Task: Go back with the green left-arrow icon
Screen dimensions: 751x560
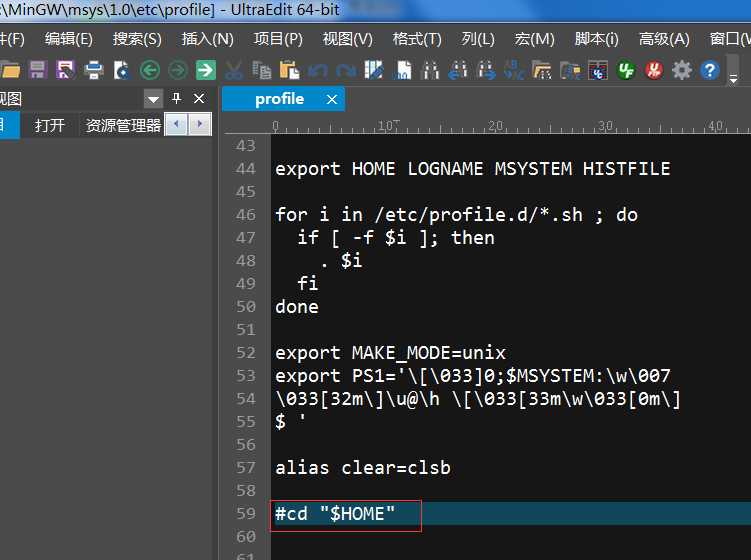Action: click(149, 70)
